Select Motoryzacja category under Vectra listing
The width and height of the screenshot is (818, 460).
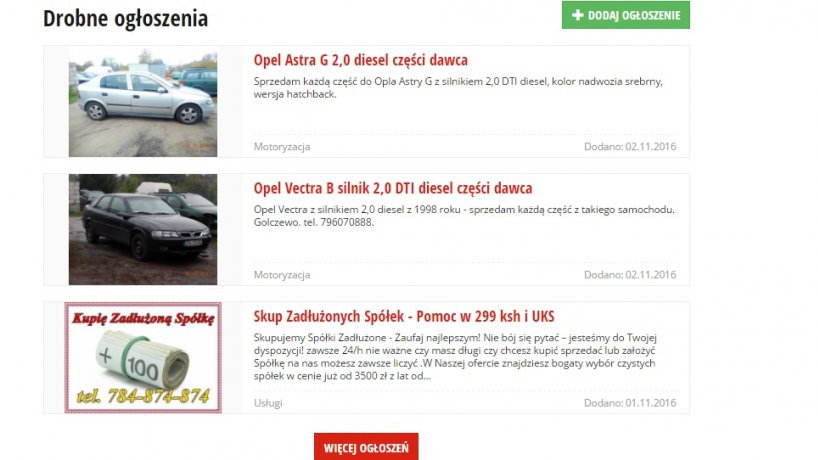[282, 275]
